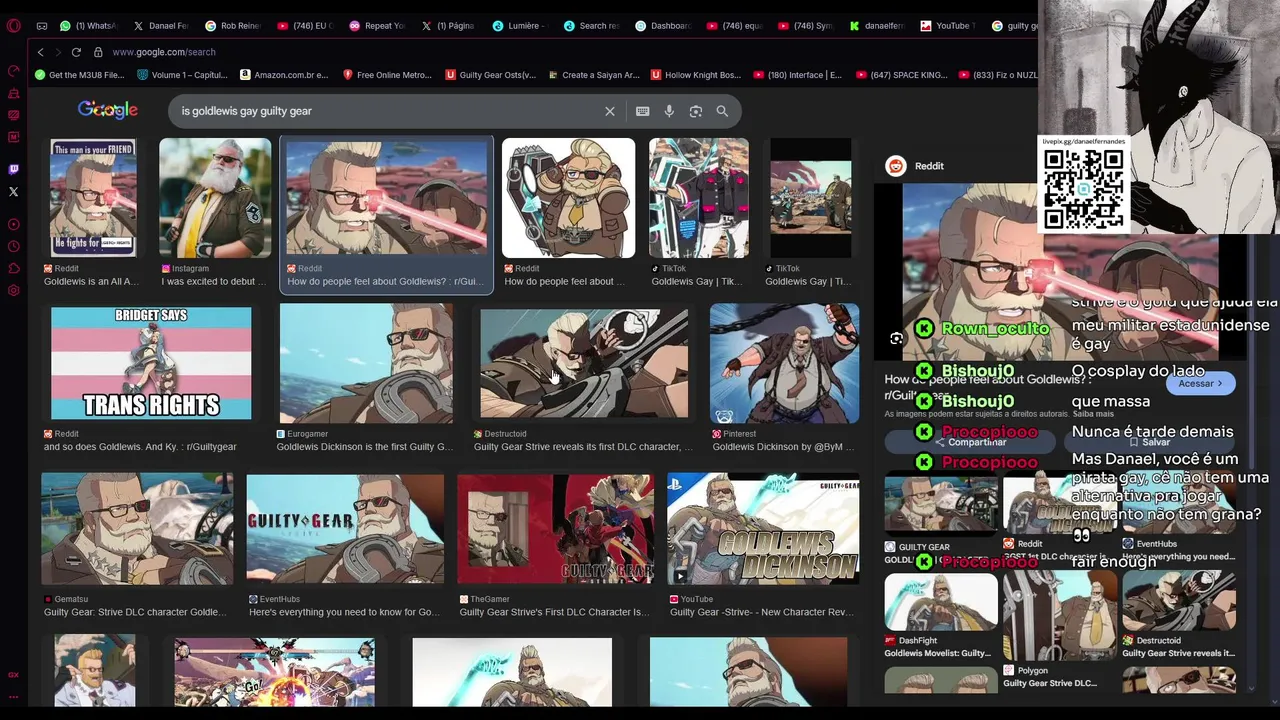Viewport: 1280px width, 720px height.
Task: Open the Destructoid Guilty Gear Strive image
Action: (x=584, y=363)
